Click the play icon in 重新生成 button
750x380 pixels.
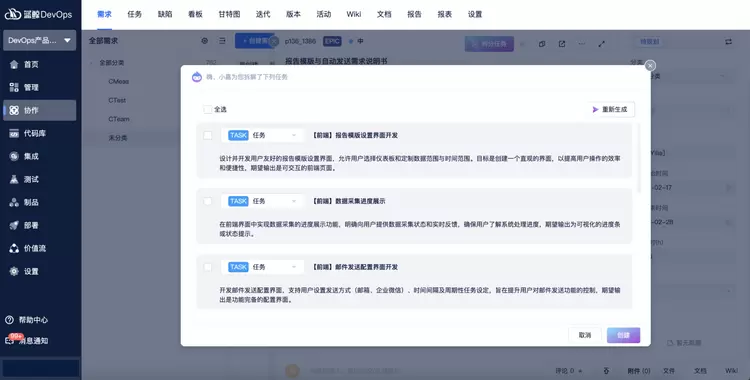(595, 110)
